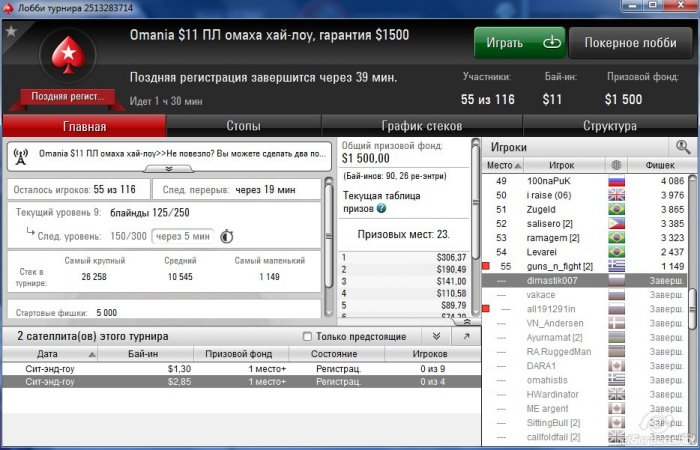The image size is (700, 450).
Task: Select player Levarei row
Action: (x=585, y=252)
